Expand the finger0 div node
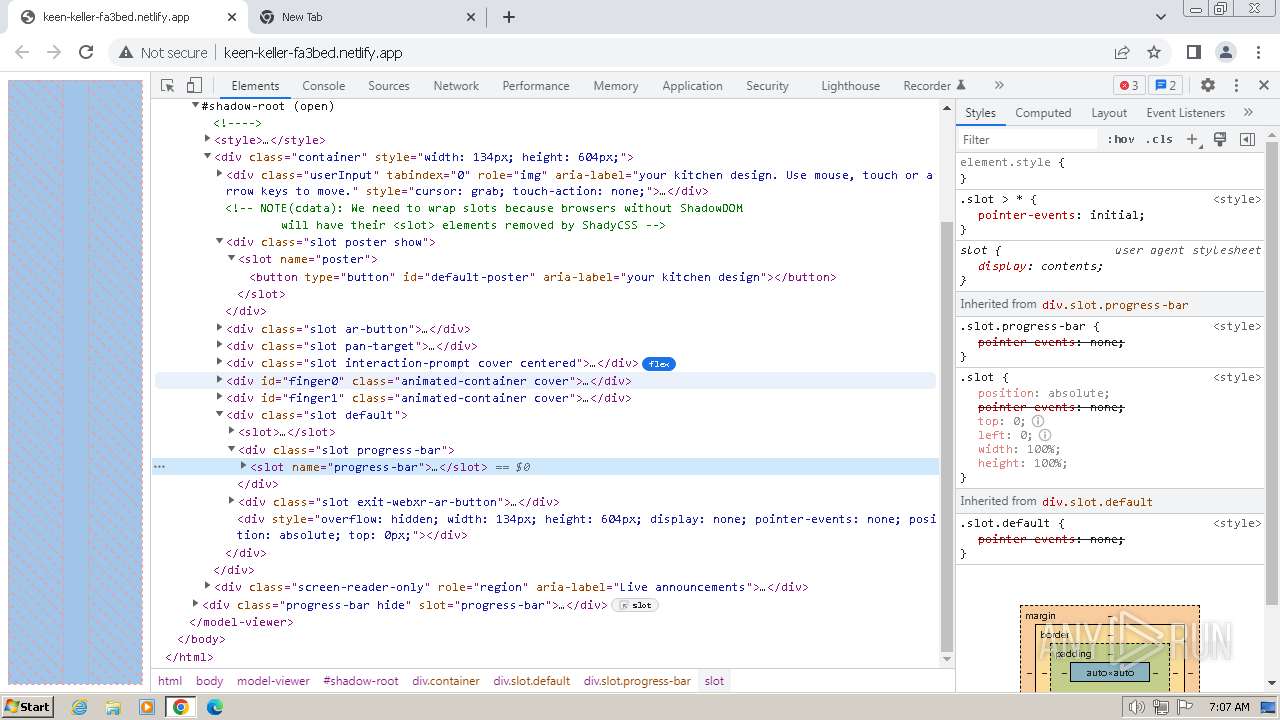This screenshot has width=1280, height=720. (220, 380)
